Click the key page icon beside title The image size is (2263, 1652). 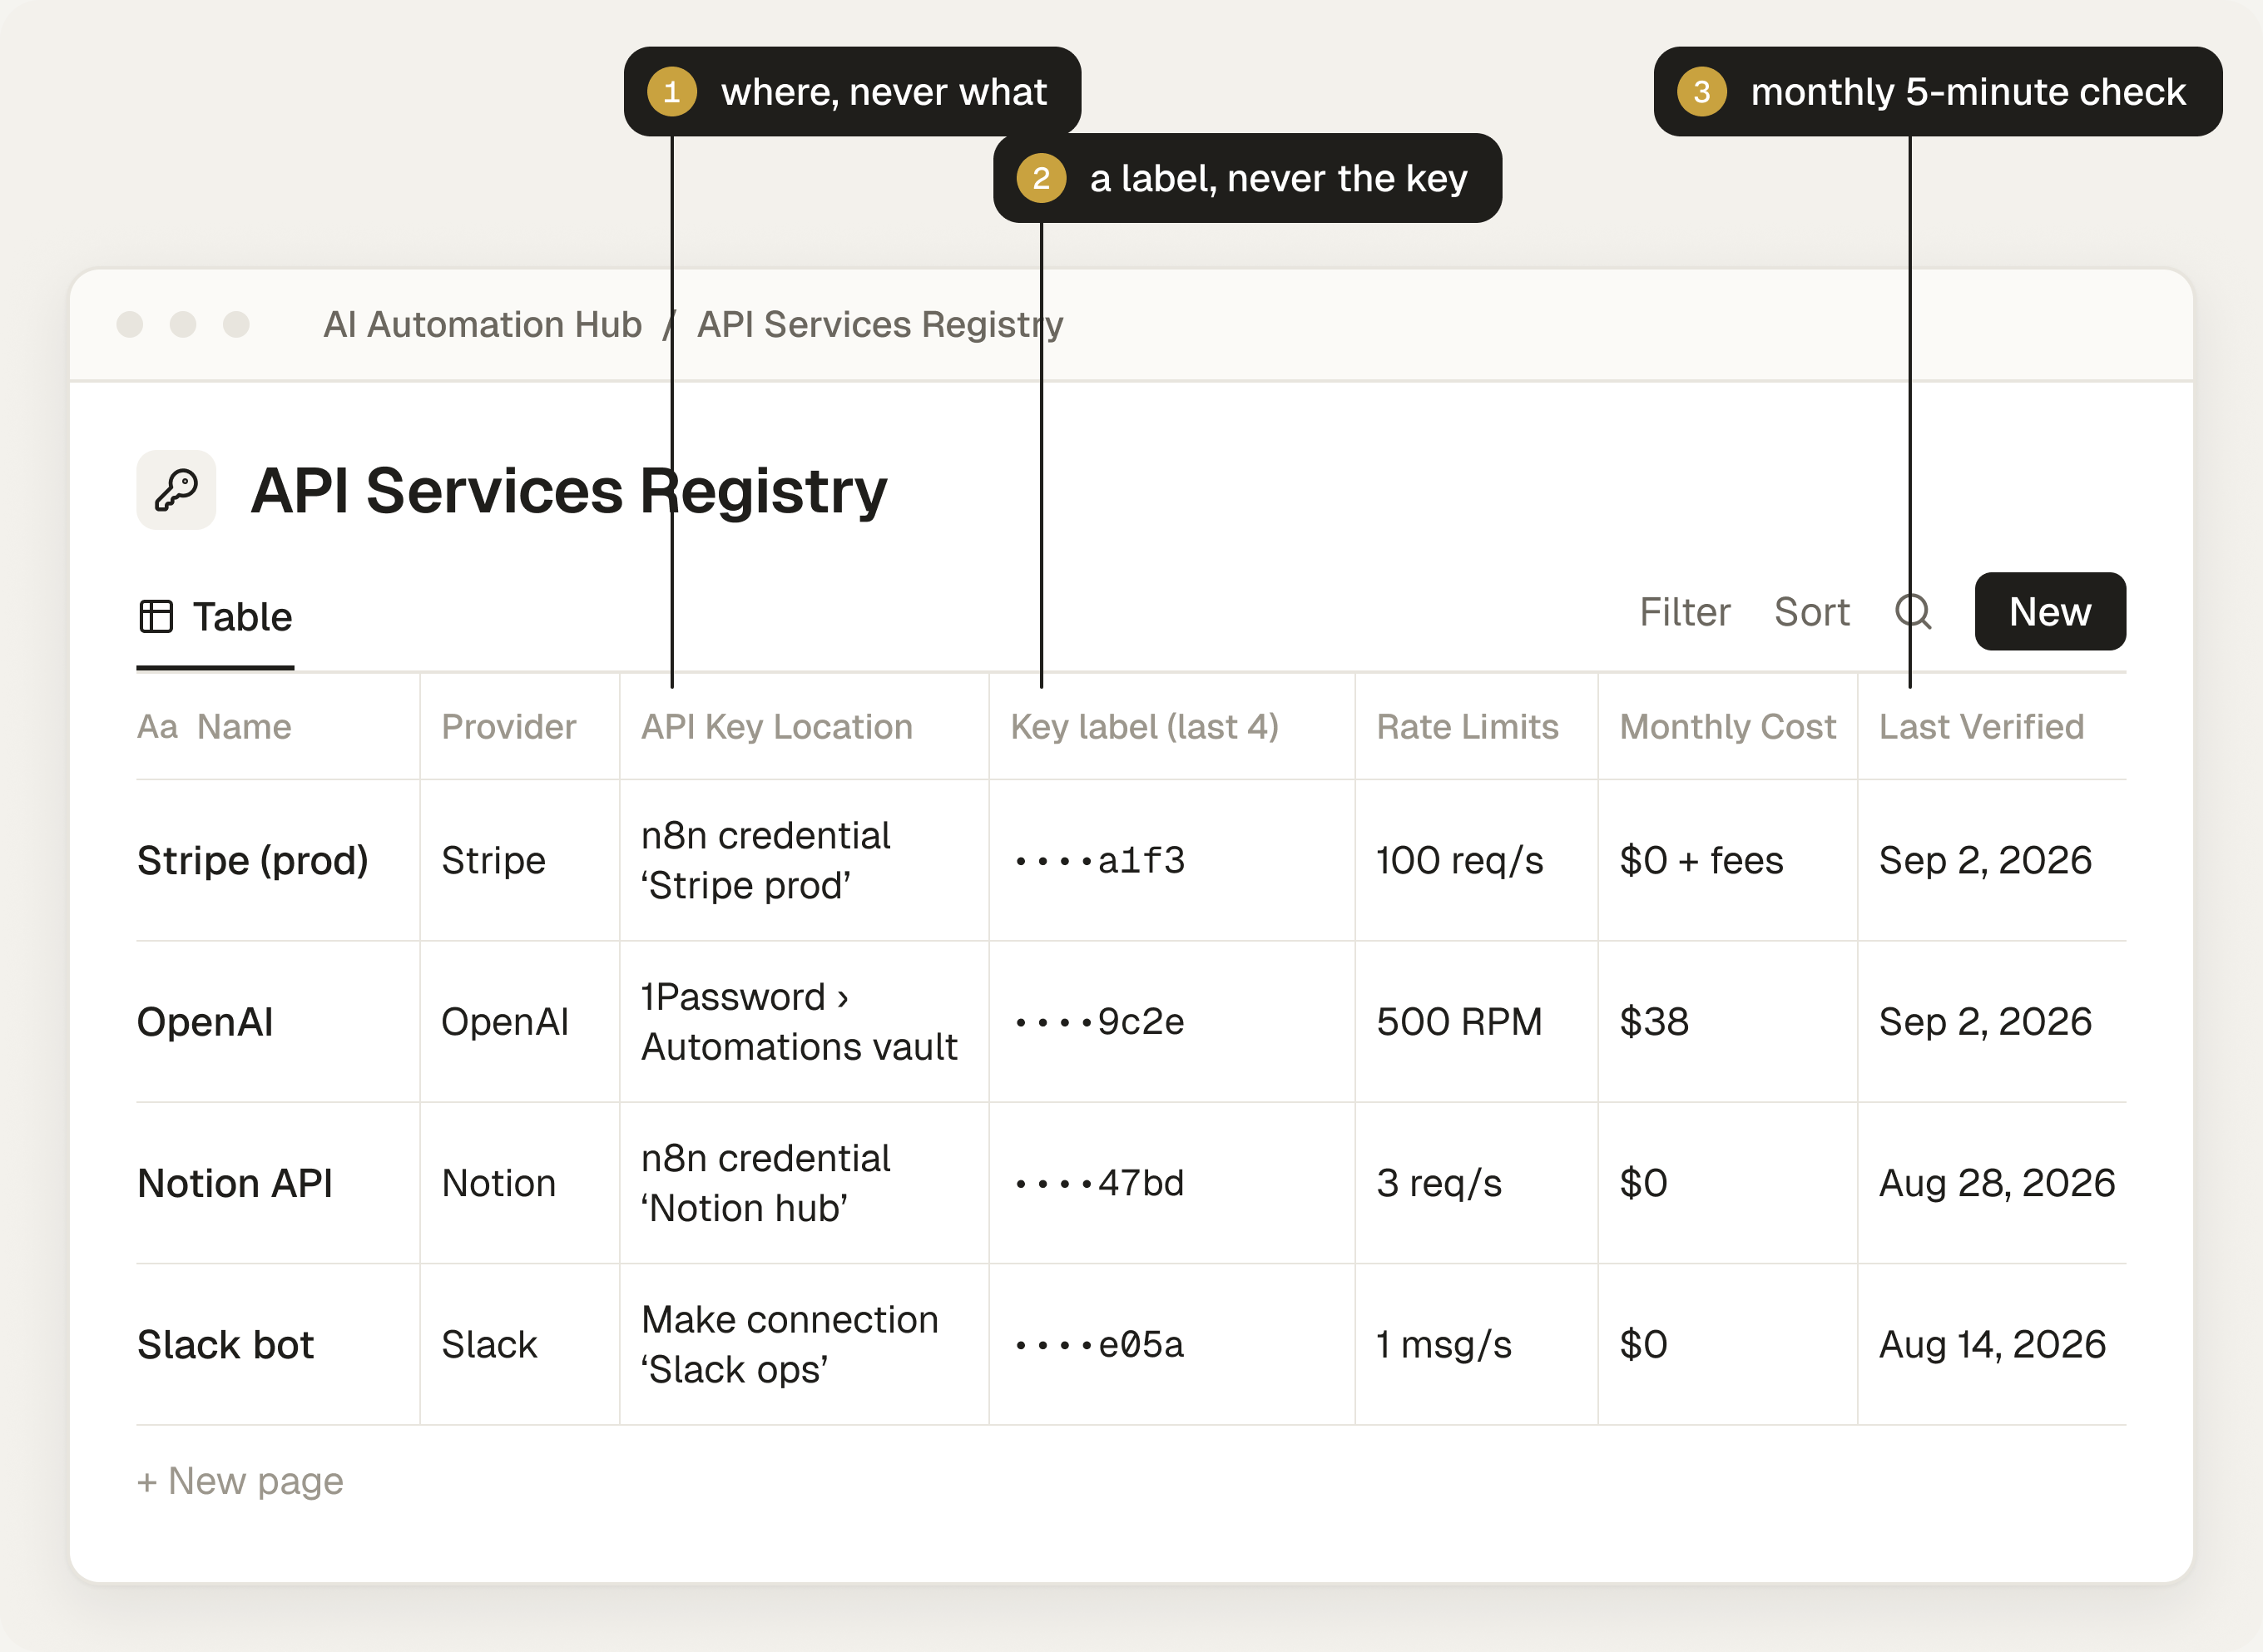[176, 490]
